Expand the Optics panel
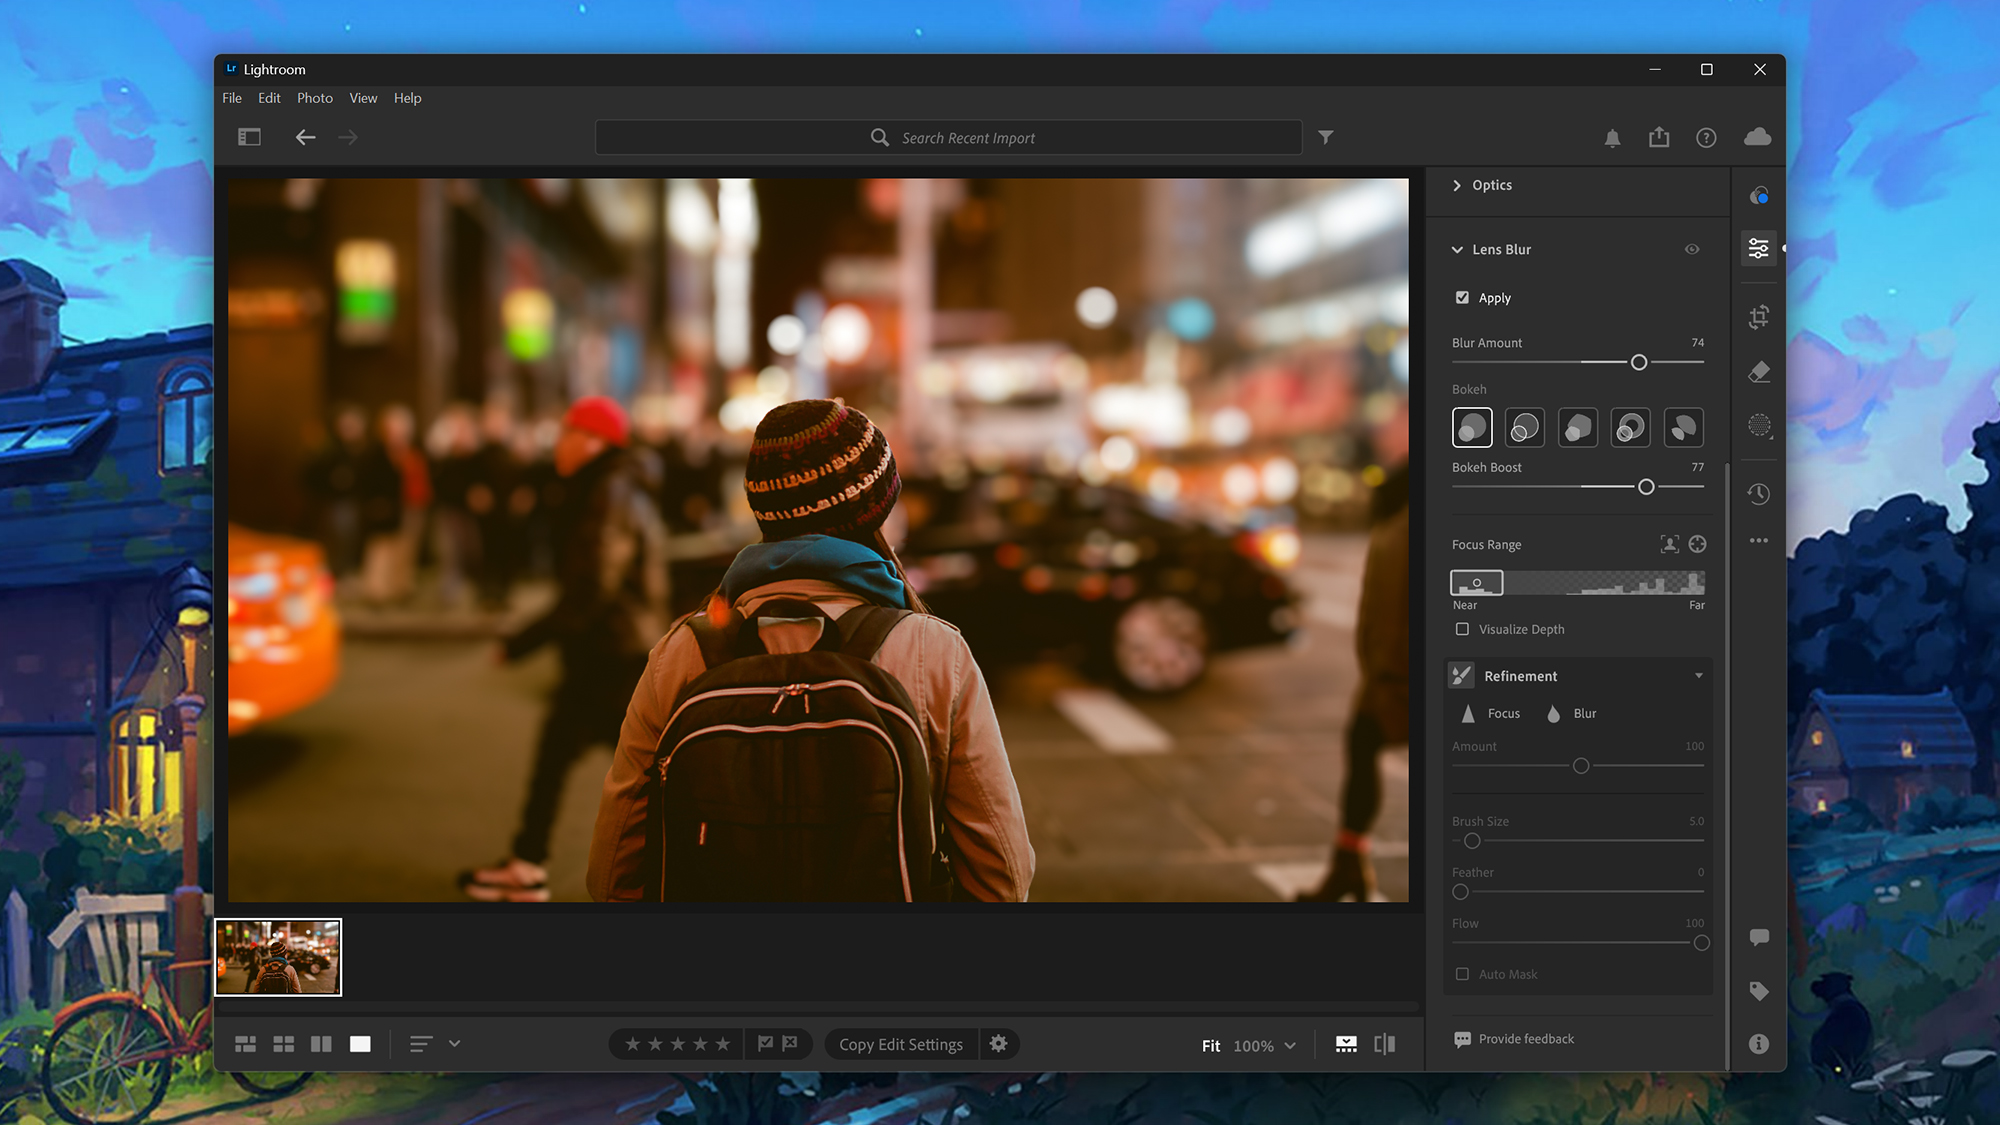2000x1125 pixels. coord(1457,185)
